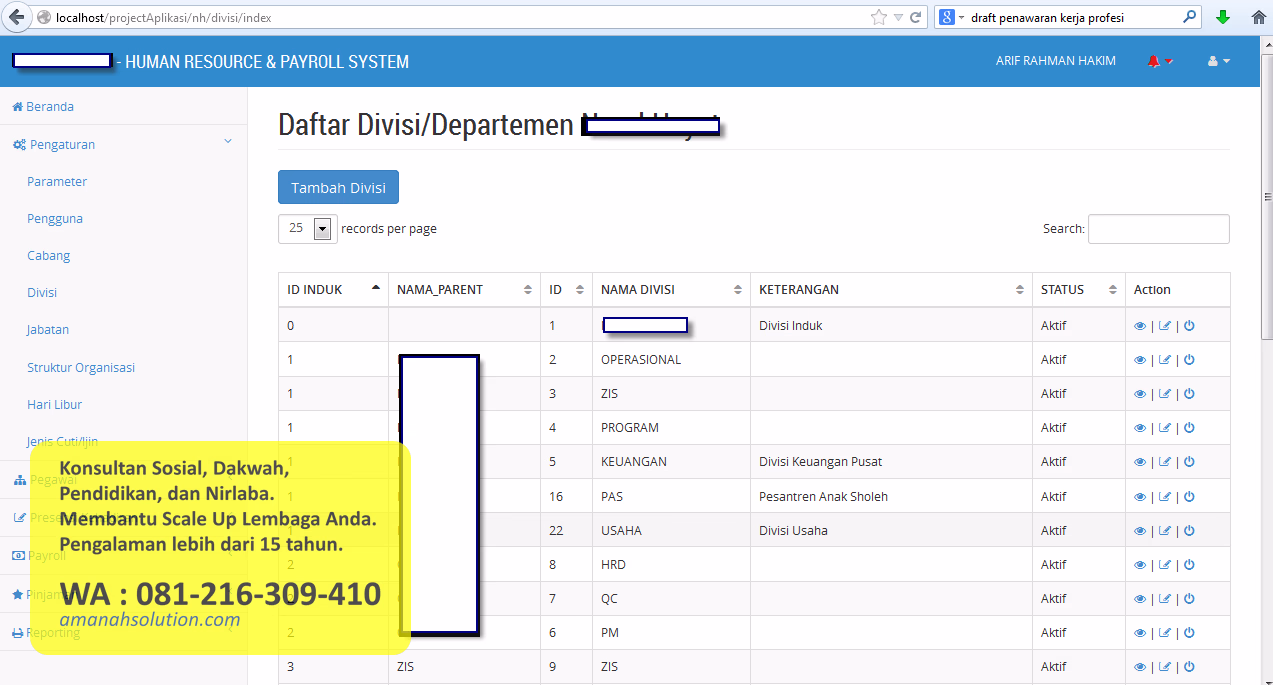Go to Pengguna in sidebar
Viewport: 1273px width, 685px height.
[55, 219]
